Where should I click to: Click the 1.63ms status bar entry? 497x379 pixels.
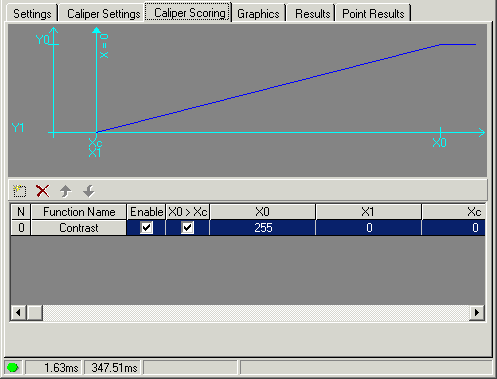click(54, 368)
